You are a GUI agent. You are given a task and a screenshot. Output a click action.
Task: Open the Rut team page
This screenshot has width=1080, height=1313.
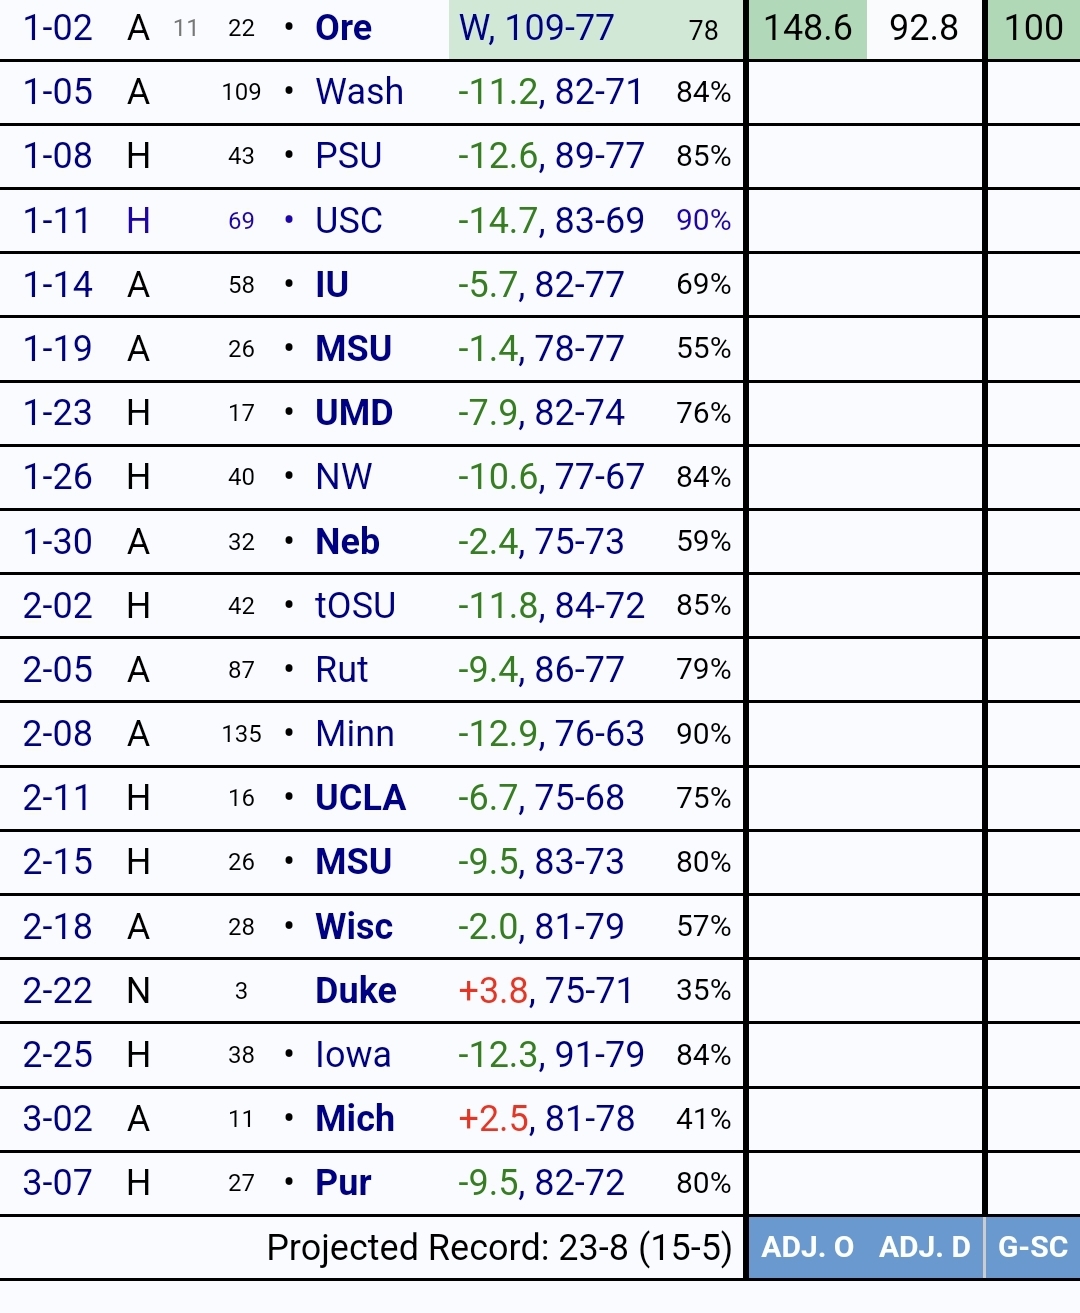click(x=341, y=670)
